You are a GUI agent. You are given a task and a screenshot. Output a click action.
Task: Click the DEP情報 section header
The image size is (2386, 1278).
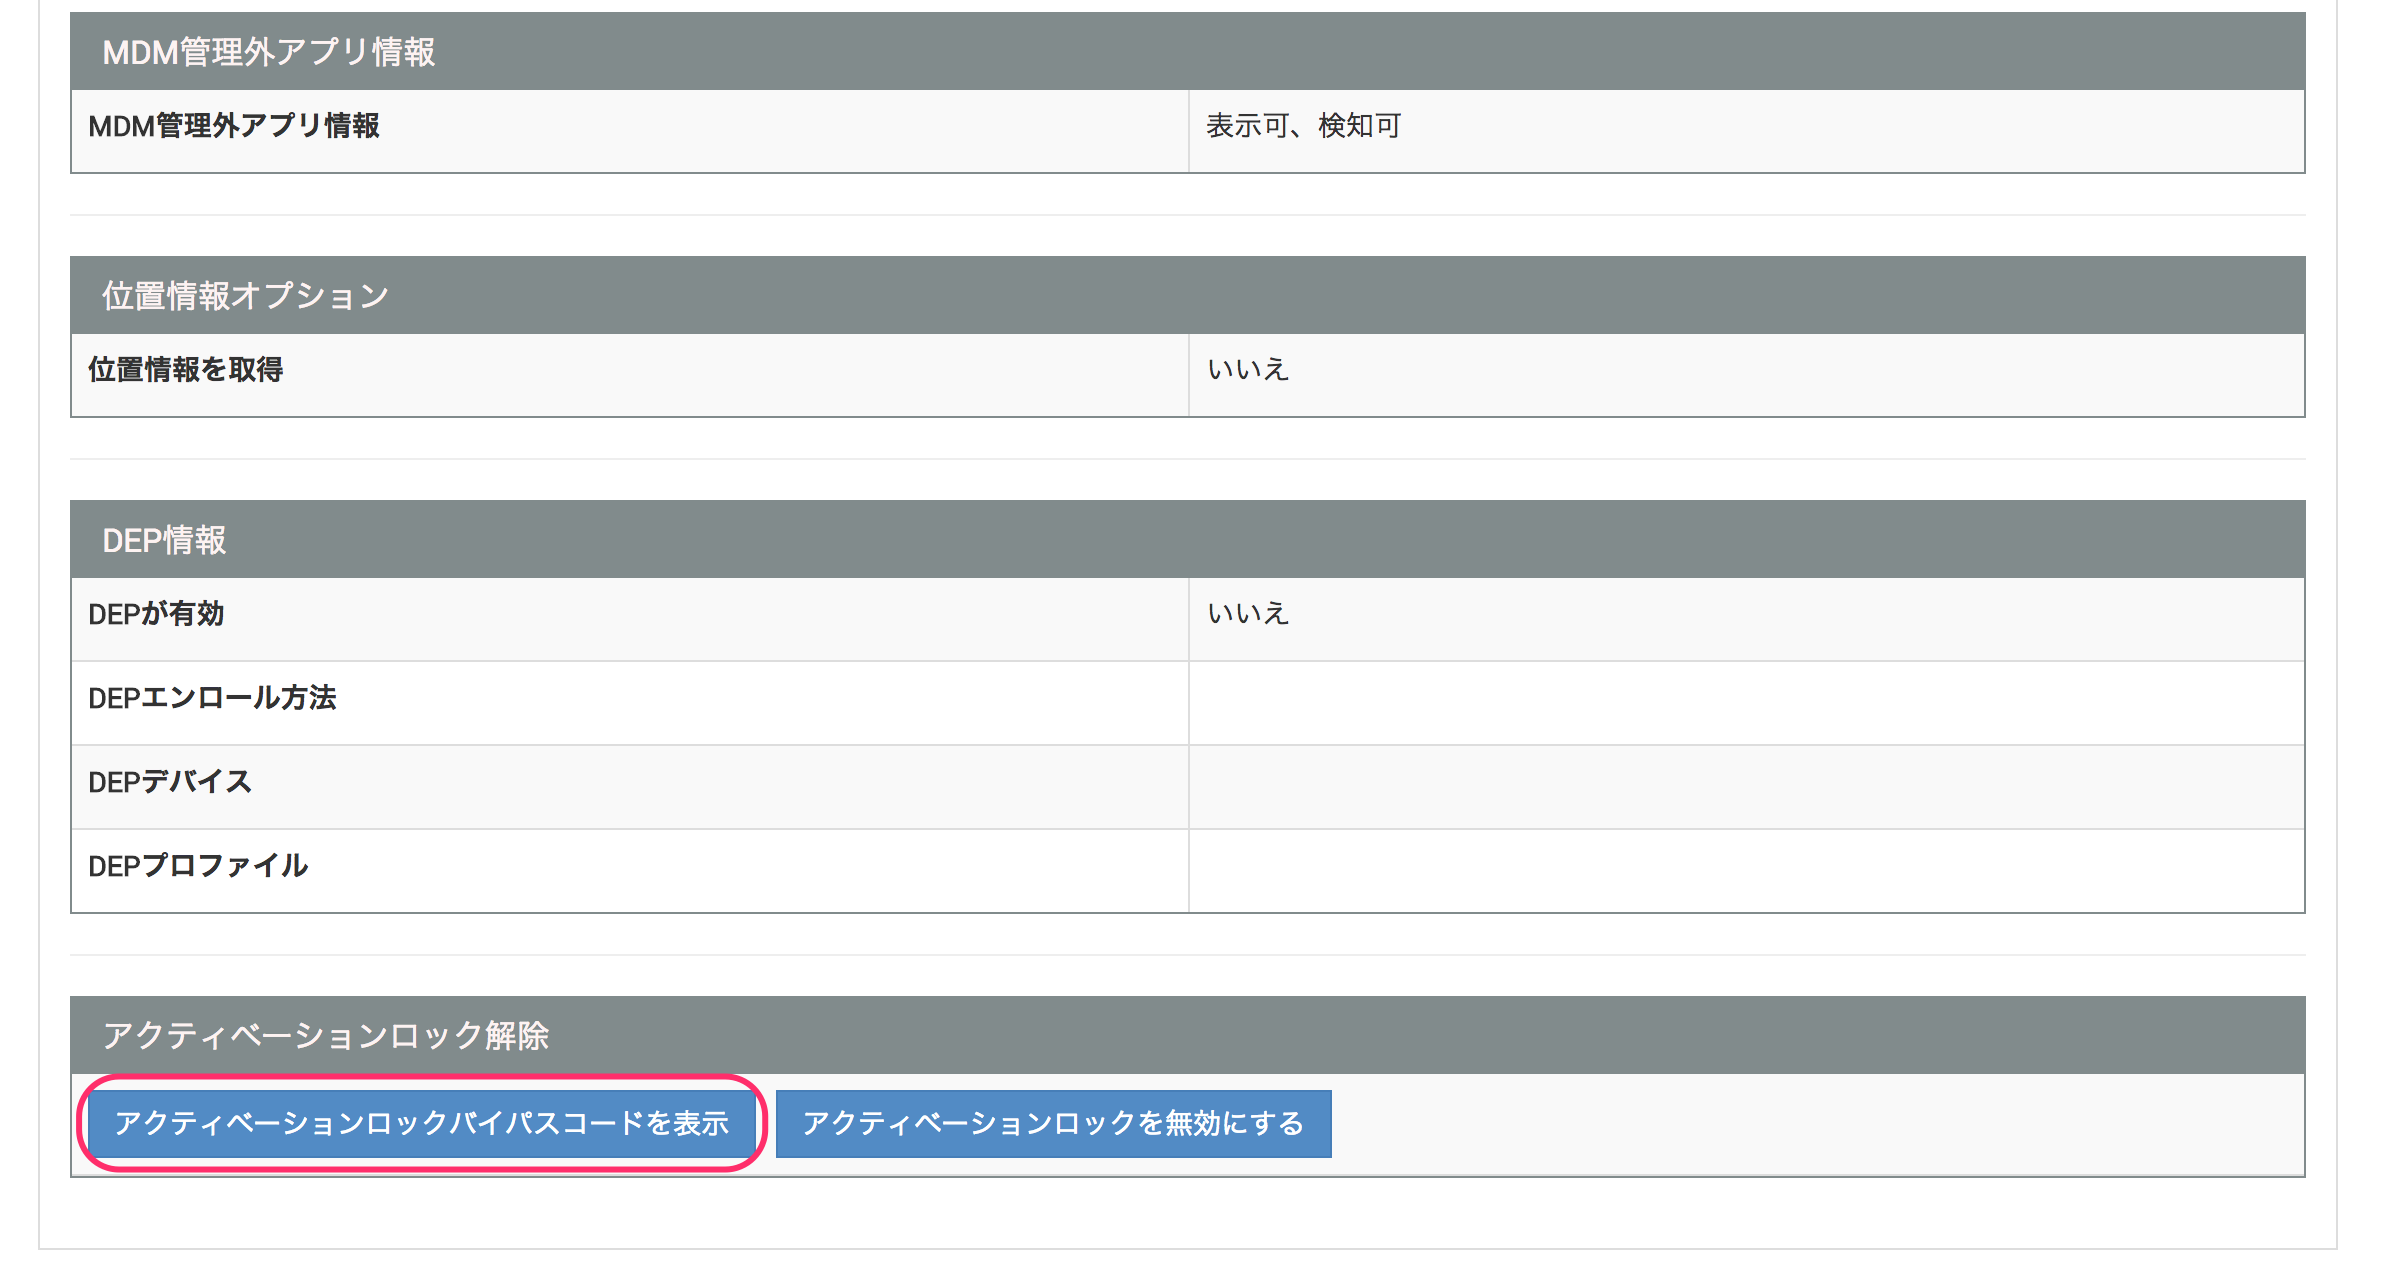[x=164, y=540]
